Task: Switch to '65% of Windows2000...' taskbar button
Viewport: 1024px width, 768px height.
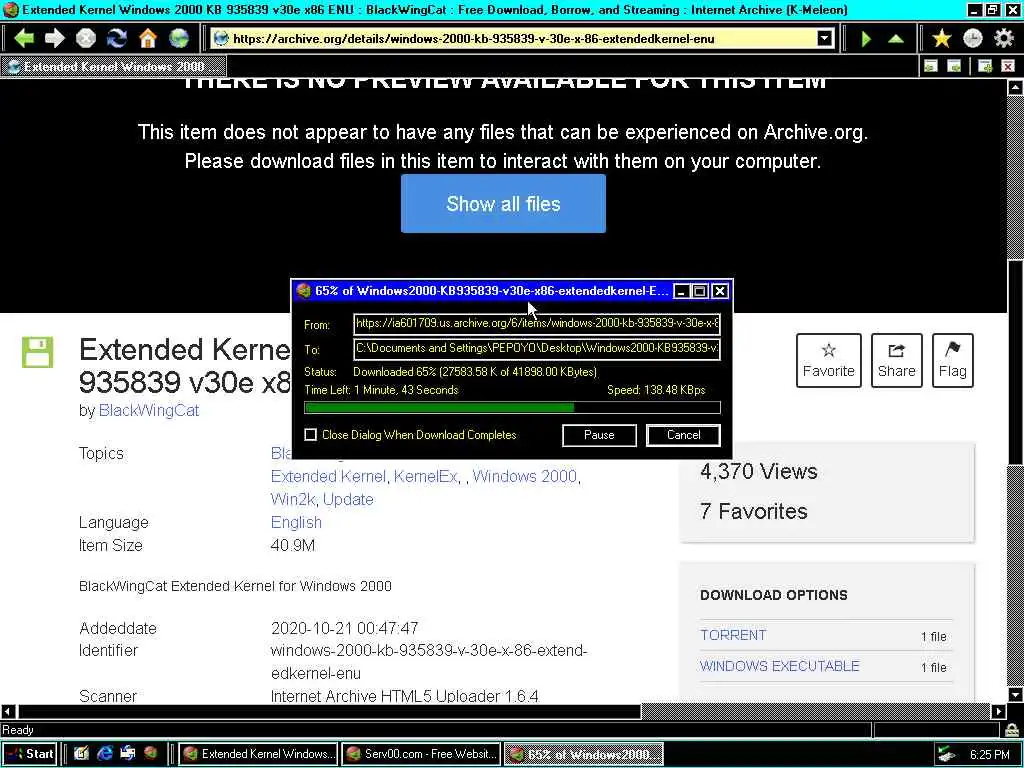Action: tap(583, 754)
